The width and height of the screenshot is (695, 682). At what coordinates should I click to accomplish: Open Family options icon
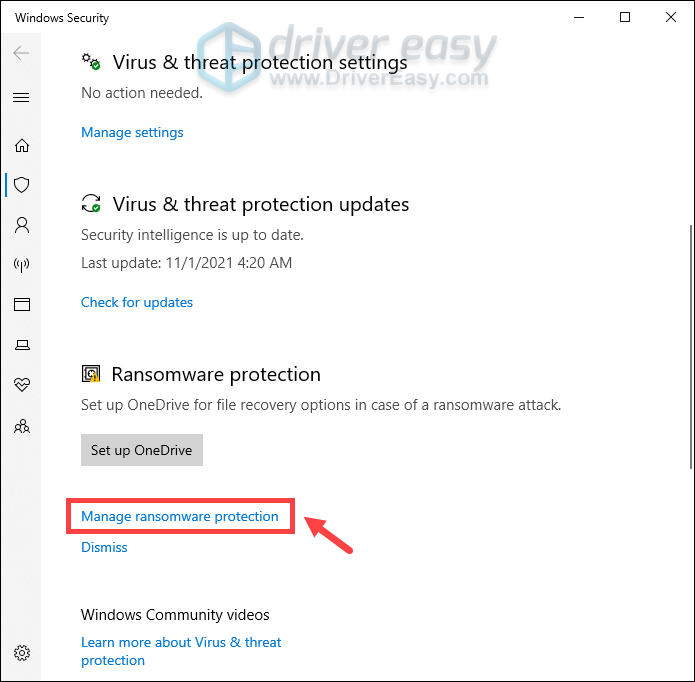coord(22,426)
